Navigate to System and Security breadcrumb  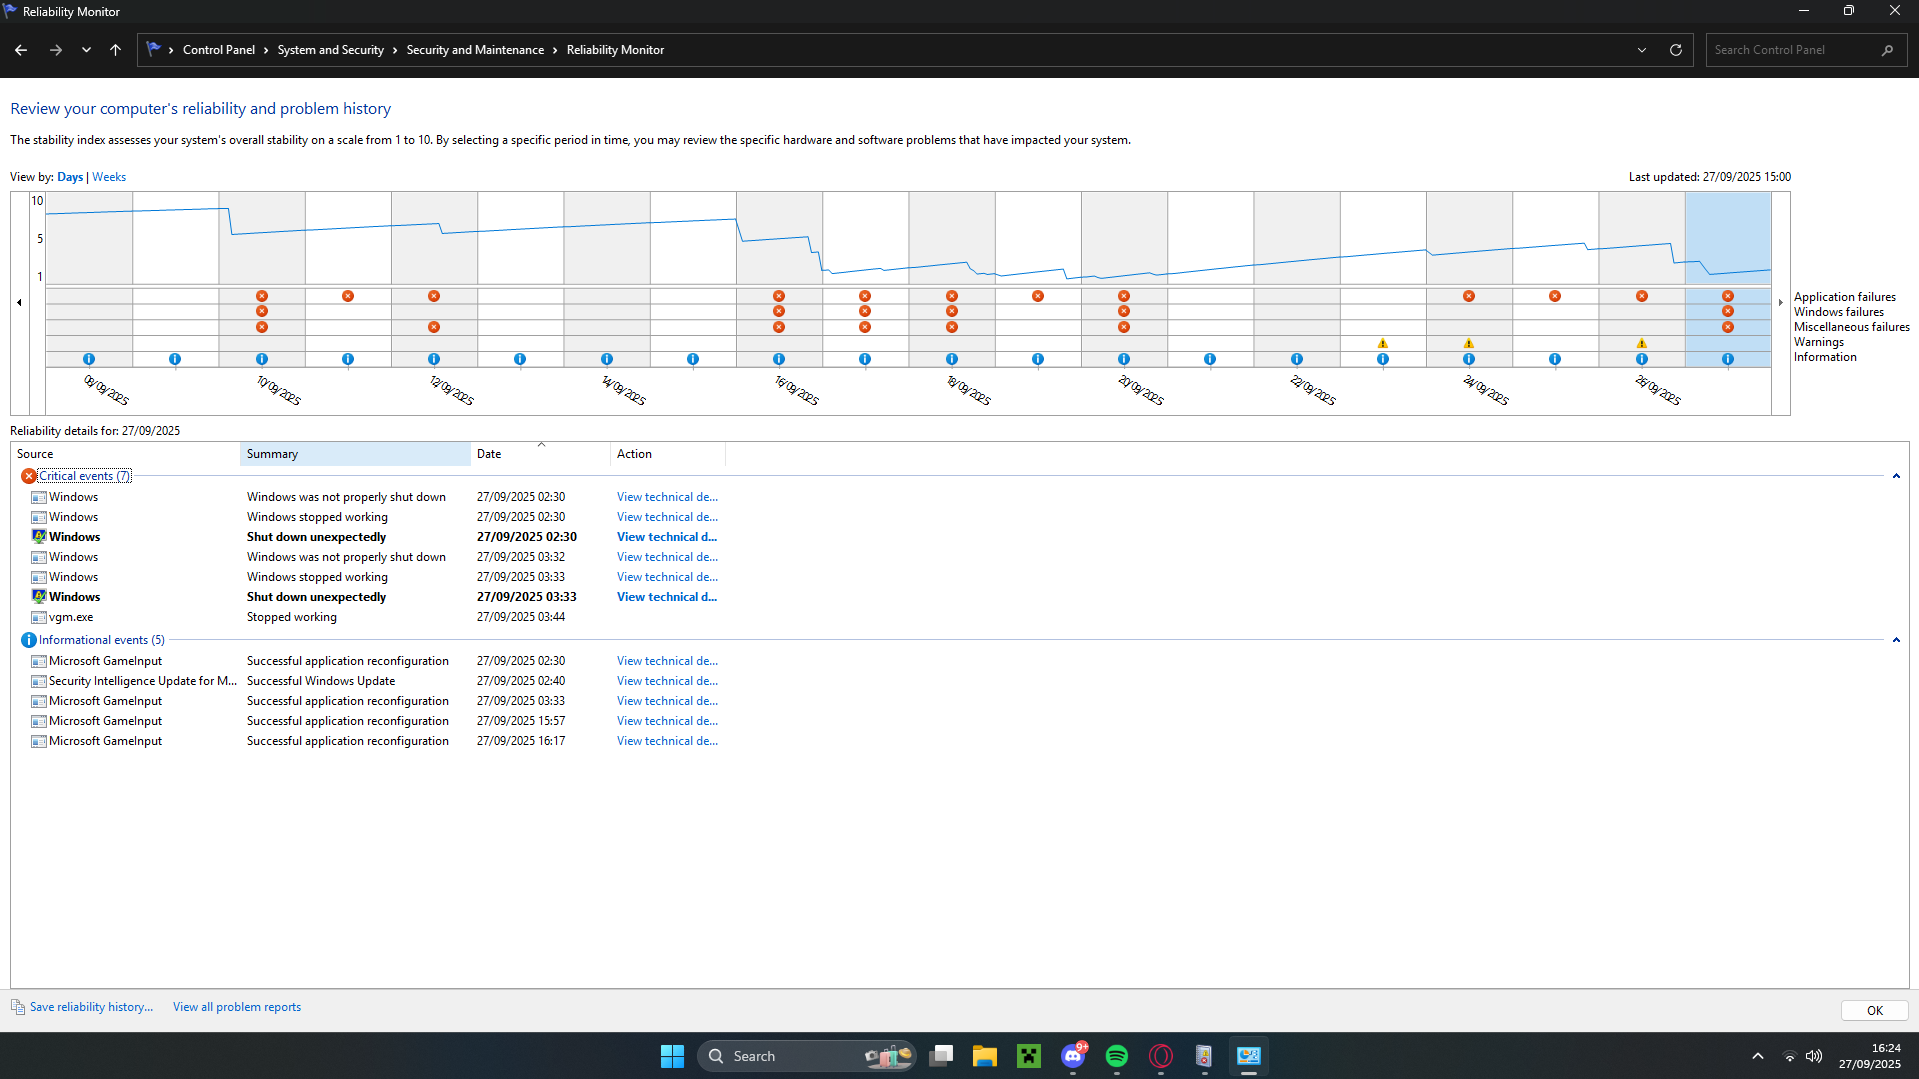(331, 50)
